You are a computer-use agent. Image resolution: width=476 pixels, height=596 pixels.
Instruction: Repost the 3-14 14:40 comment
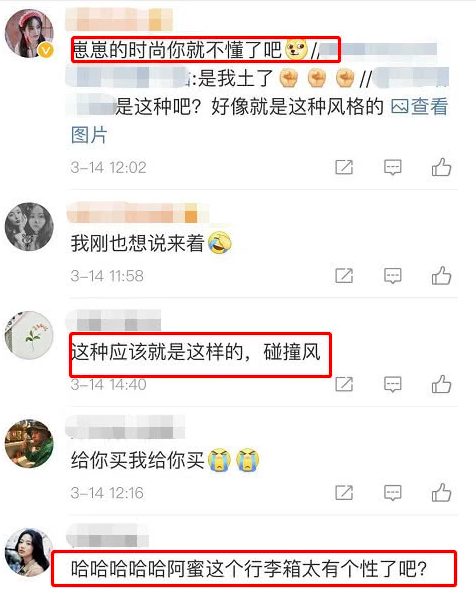[344, 384]
